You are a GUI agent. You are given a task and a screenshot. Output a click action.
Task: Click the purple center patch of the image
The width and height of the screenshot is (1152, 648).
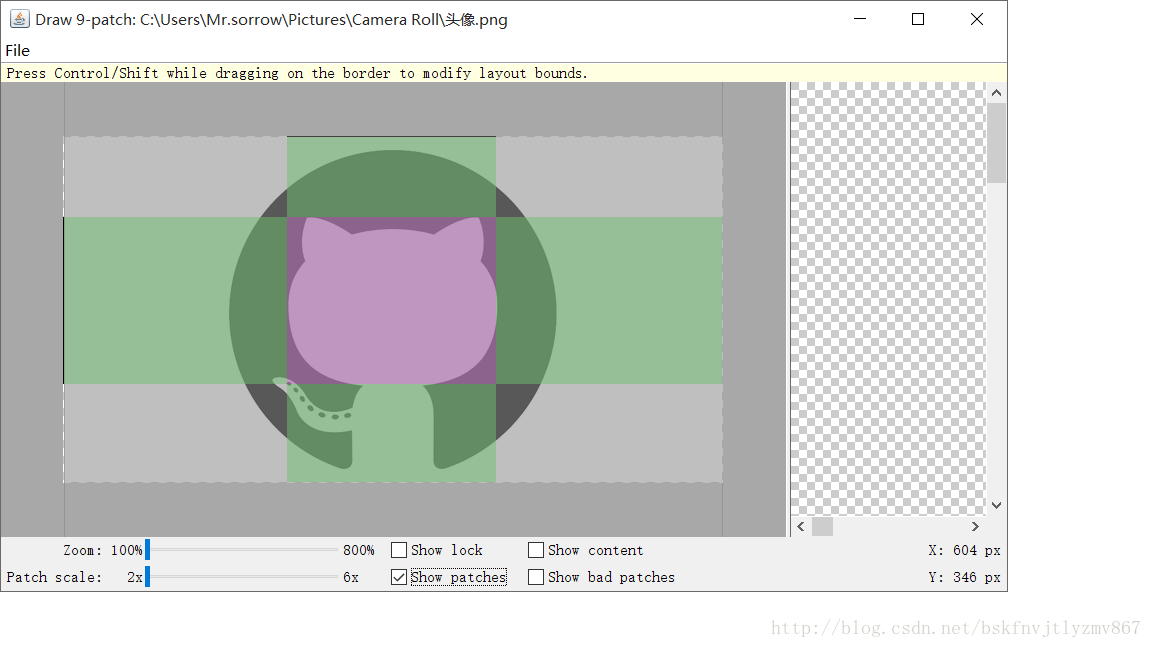[x=392, y=300]
